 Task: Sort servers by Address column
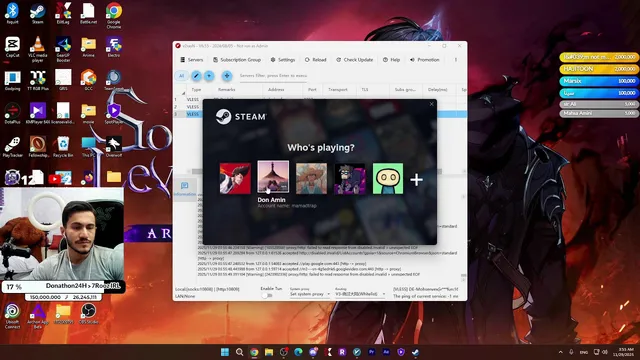coord(276,89)
